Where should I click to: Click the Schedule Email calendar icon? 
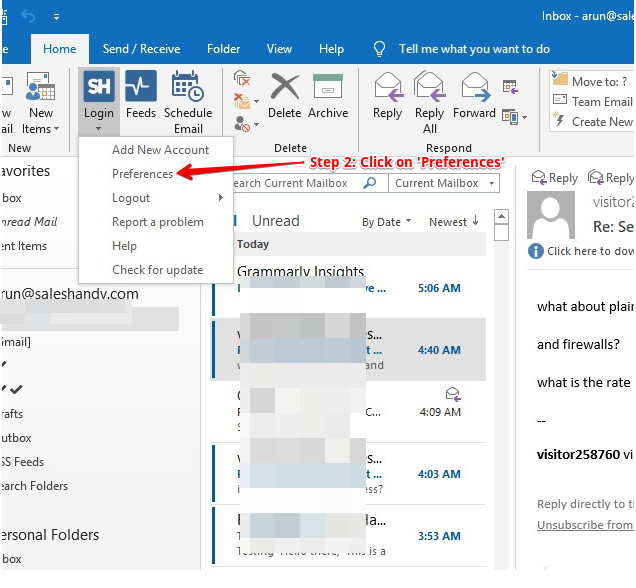[187, 86]
